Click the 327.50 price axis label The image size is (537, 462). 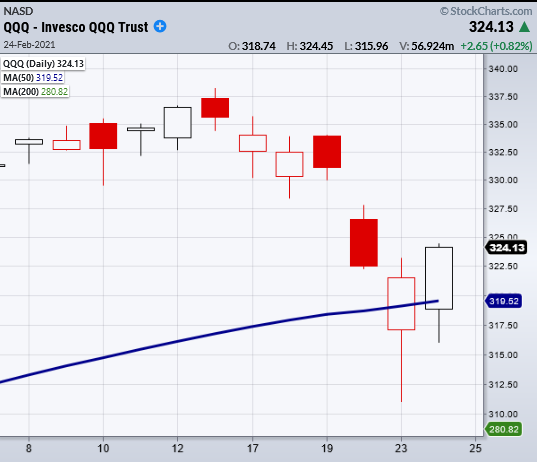[x=502, y=209]
